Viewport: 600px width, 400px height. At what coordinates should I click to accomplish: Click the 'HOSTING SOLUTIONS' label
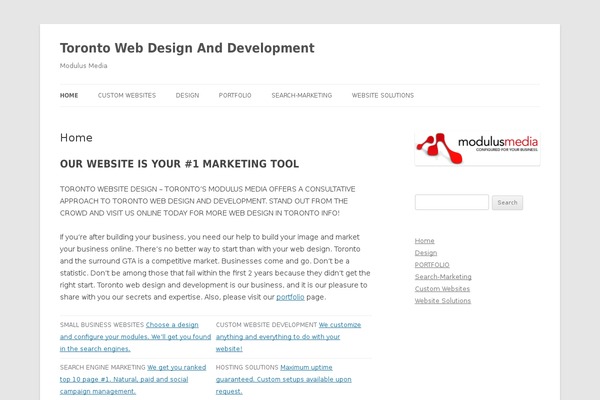[247, 367]
